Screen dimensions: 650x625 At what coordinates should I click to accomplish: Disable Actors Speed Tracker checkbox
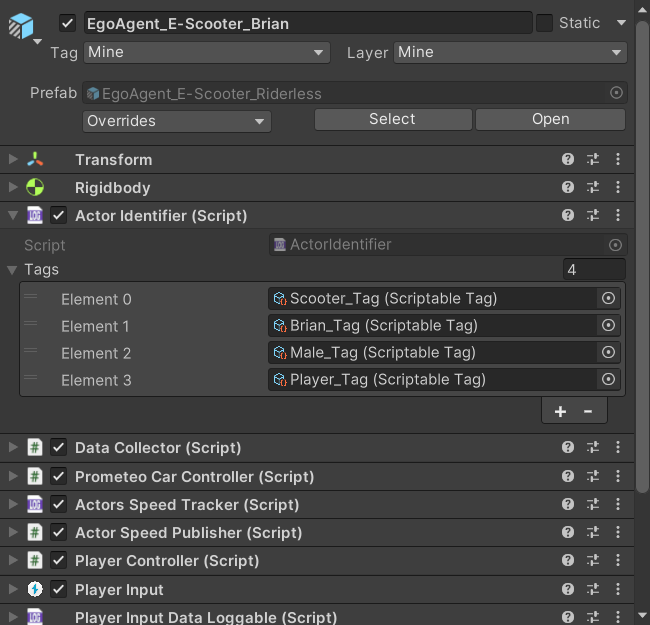coord(58,504)
